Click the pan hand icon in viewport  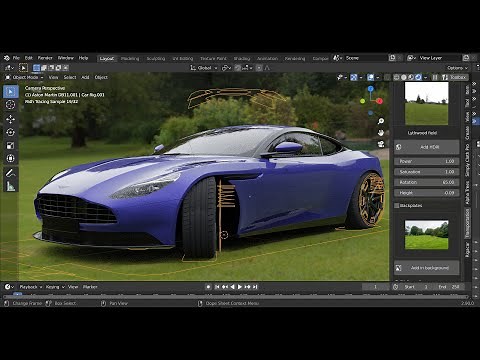tap(381, 133)
